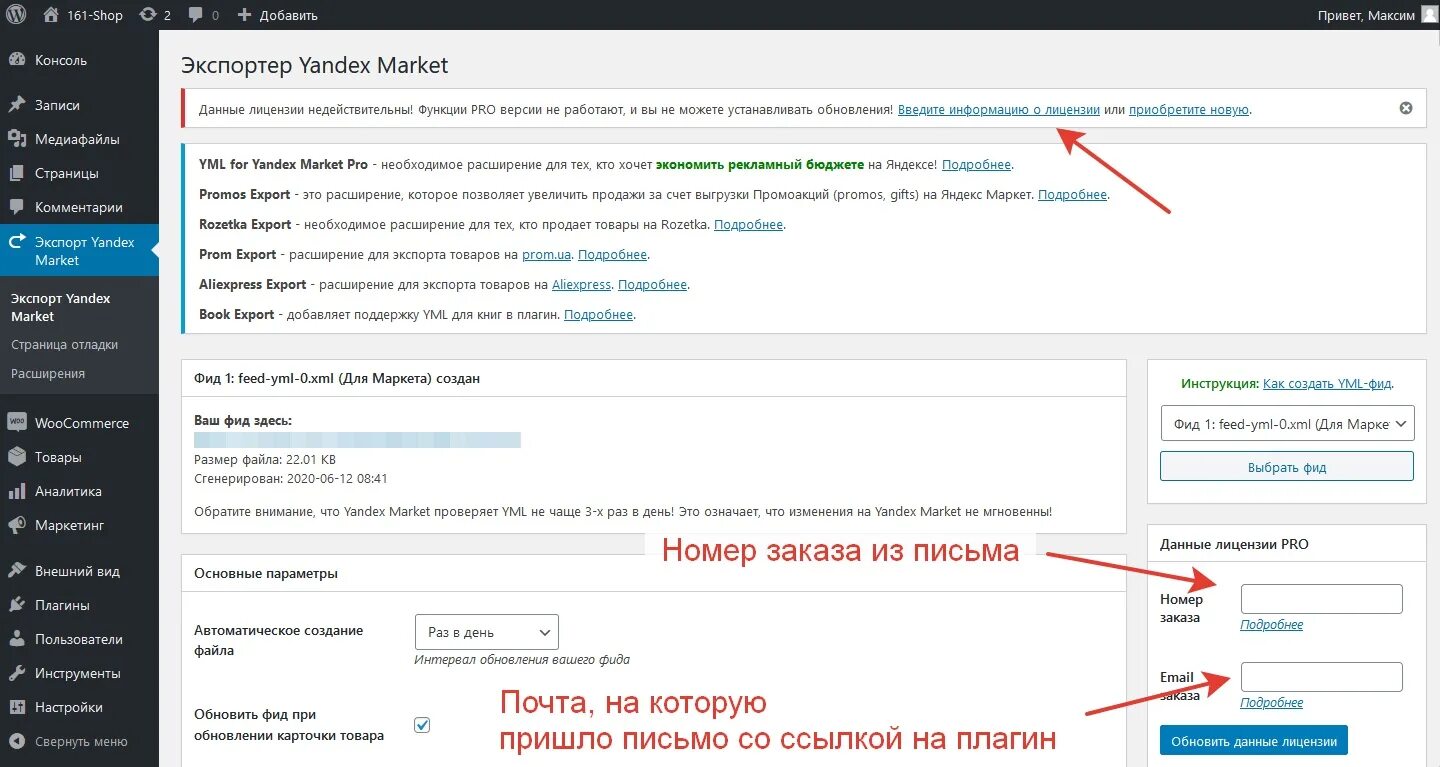The width and height of the screenshot is (1440, 767).
Task: Open Плагины menu label
Action: point(62,605)
